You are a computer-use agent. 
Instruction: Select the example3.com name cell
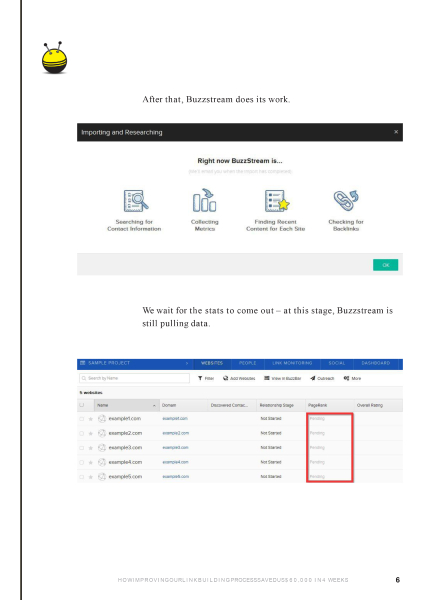125,448
